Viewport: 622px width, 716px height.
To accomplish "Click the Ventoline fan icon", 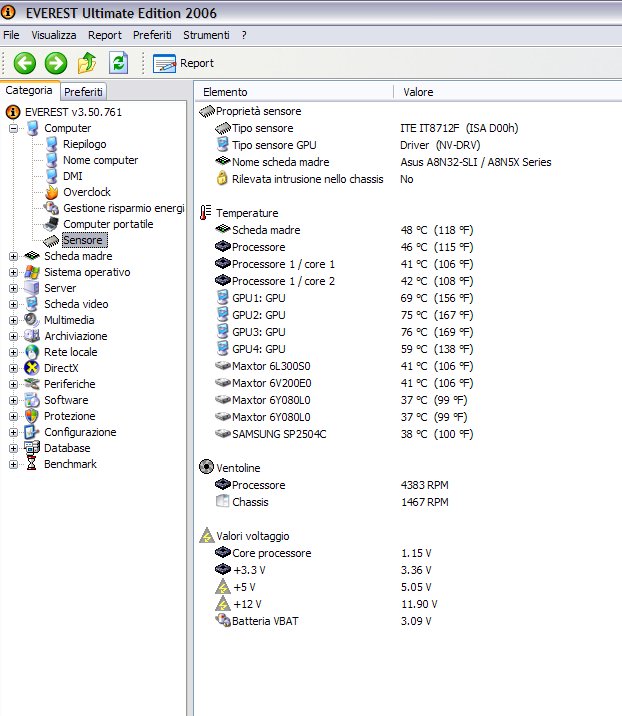I will point(206,467).
